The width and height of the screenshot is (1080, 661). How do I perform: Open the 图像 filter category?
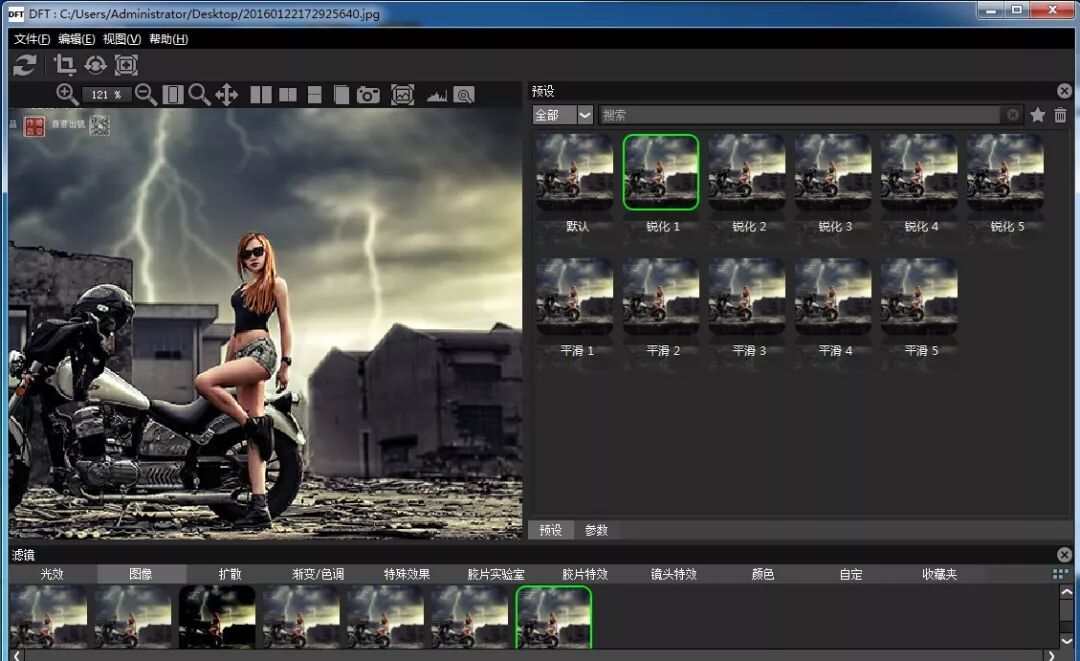pos(141,574)
